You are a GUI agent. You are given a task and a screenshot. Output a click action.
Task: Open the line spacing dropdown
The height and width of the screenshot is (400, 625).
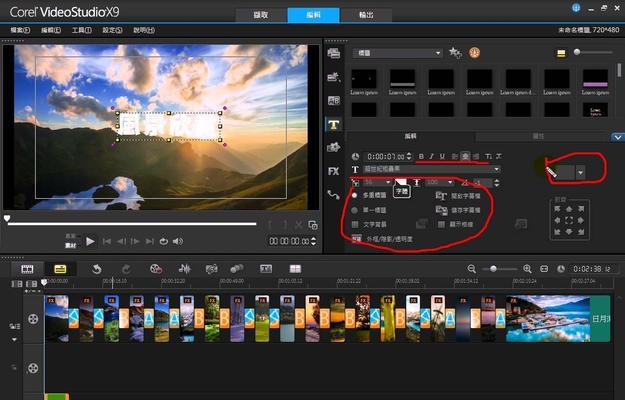pyautogui.click(x=440, y=182)
